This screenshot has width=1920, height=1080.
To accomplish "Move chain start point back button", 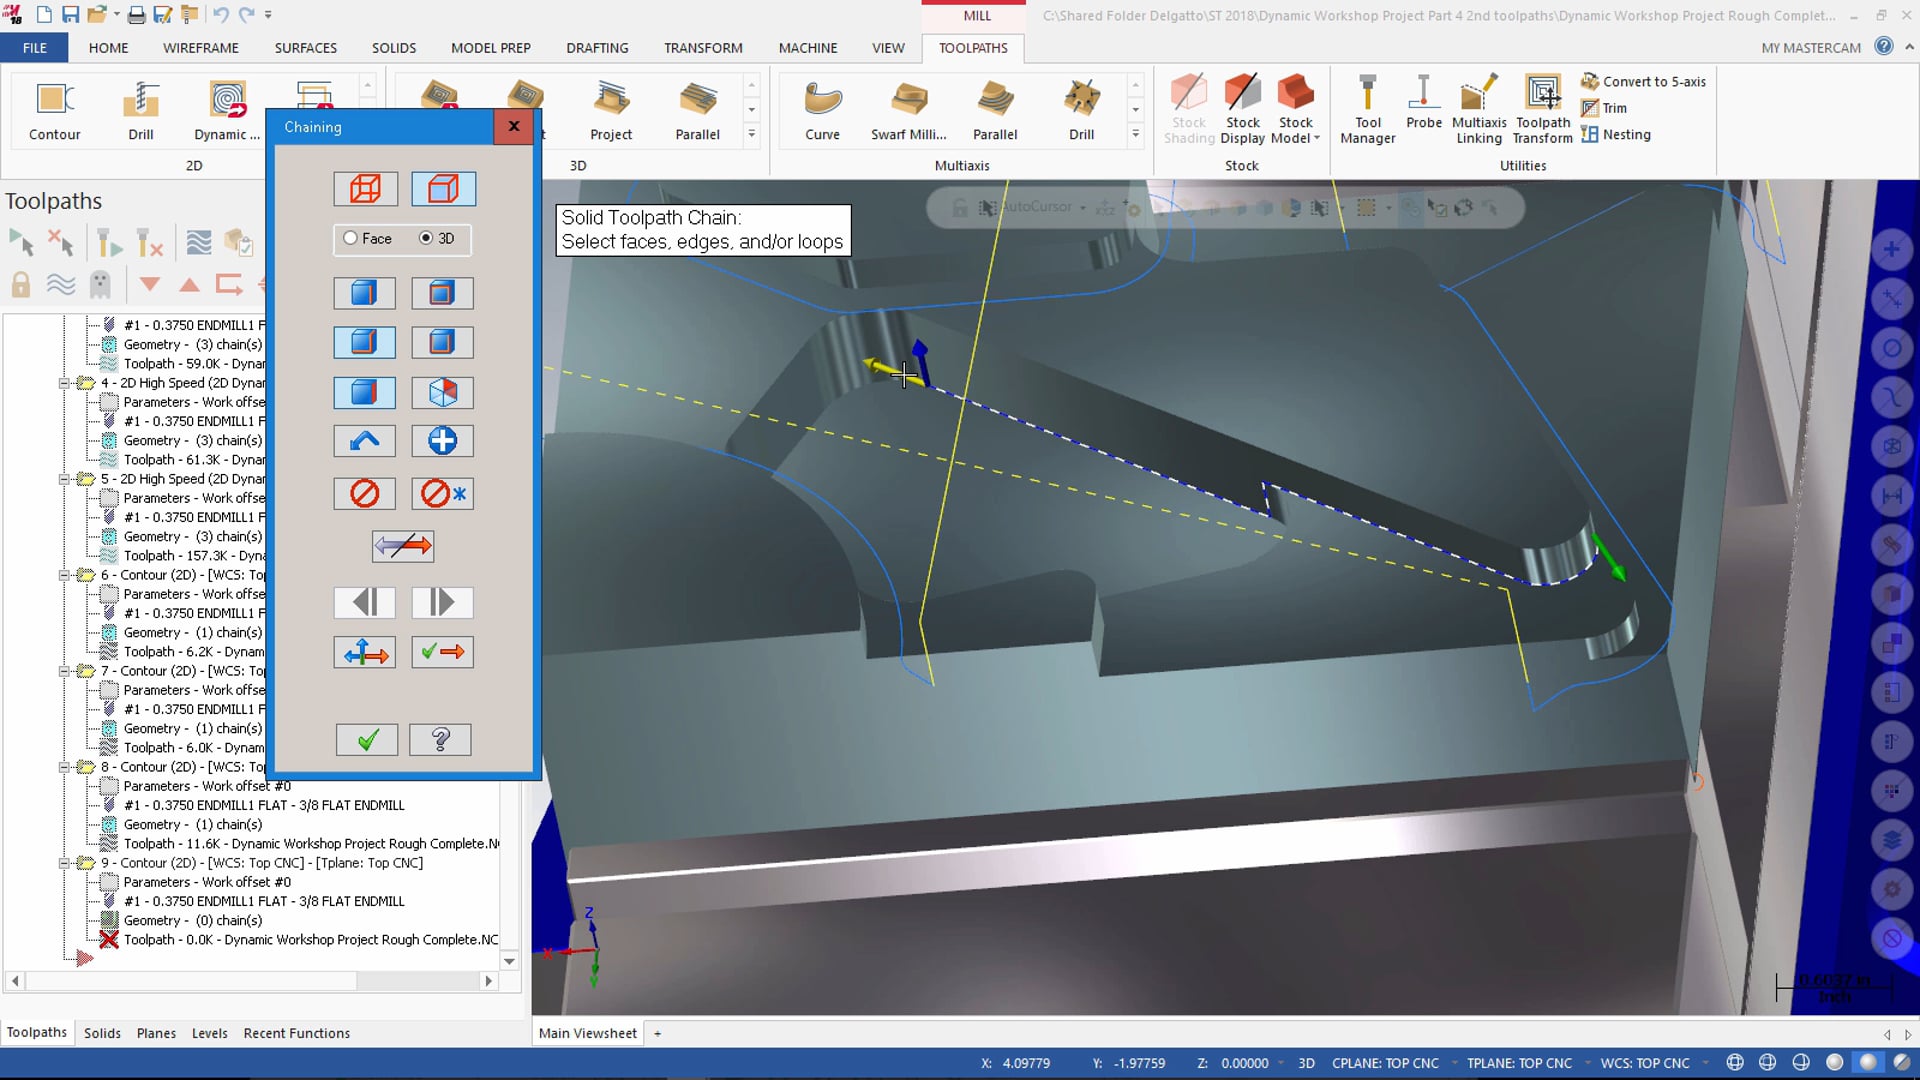I will pos(364,602).
